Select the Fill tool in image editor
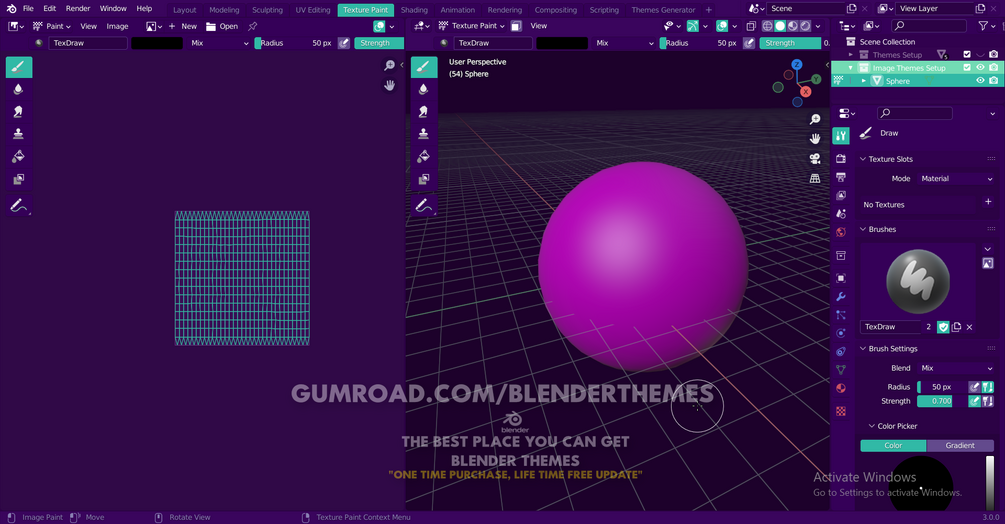This screenshot has height=524, width=1005. tap(19, 156)
